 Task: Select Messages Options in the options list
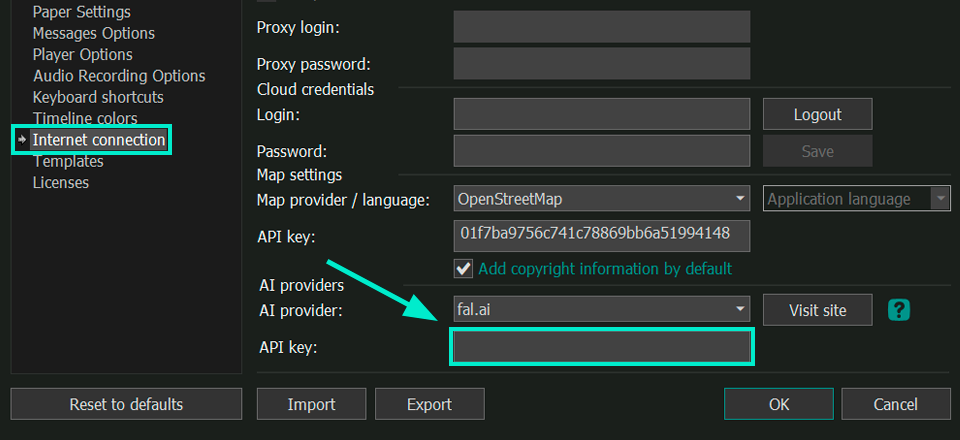tap(94, 33)
